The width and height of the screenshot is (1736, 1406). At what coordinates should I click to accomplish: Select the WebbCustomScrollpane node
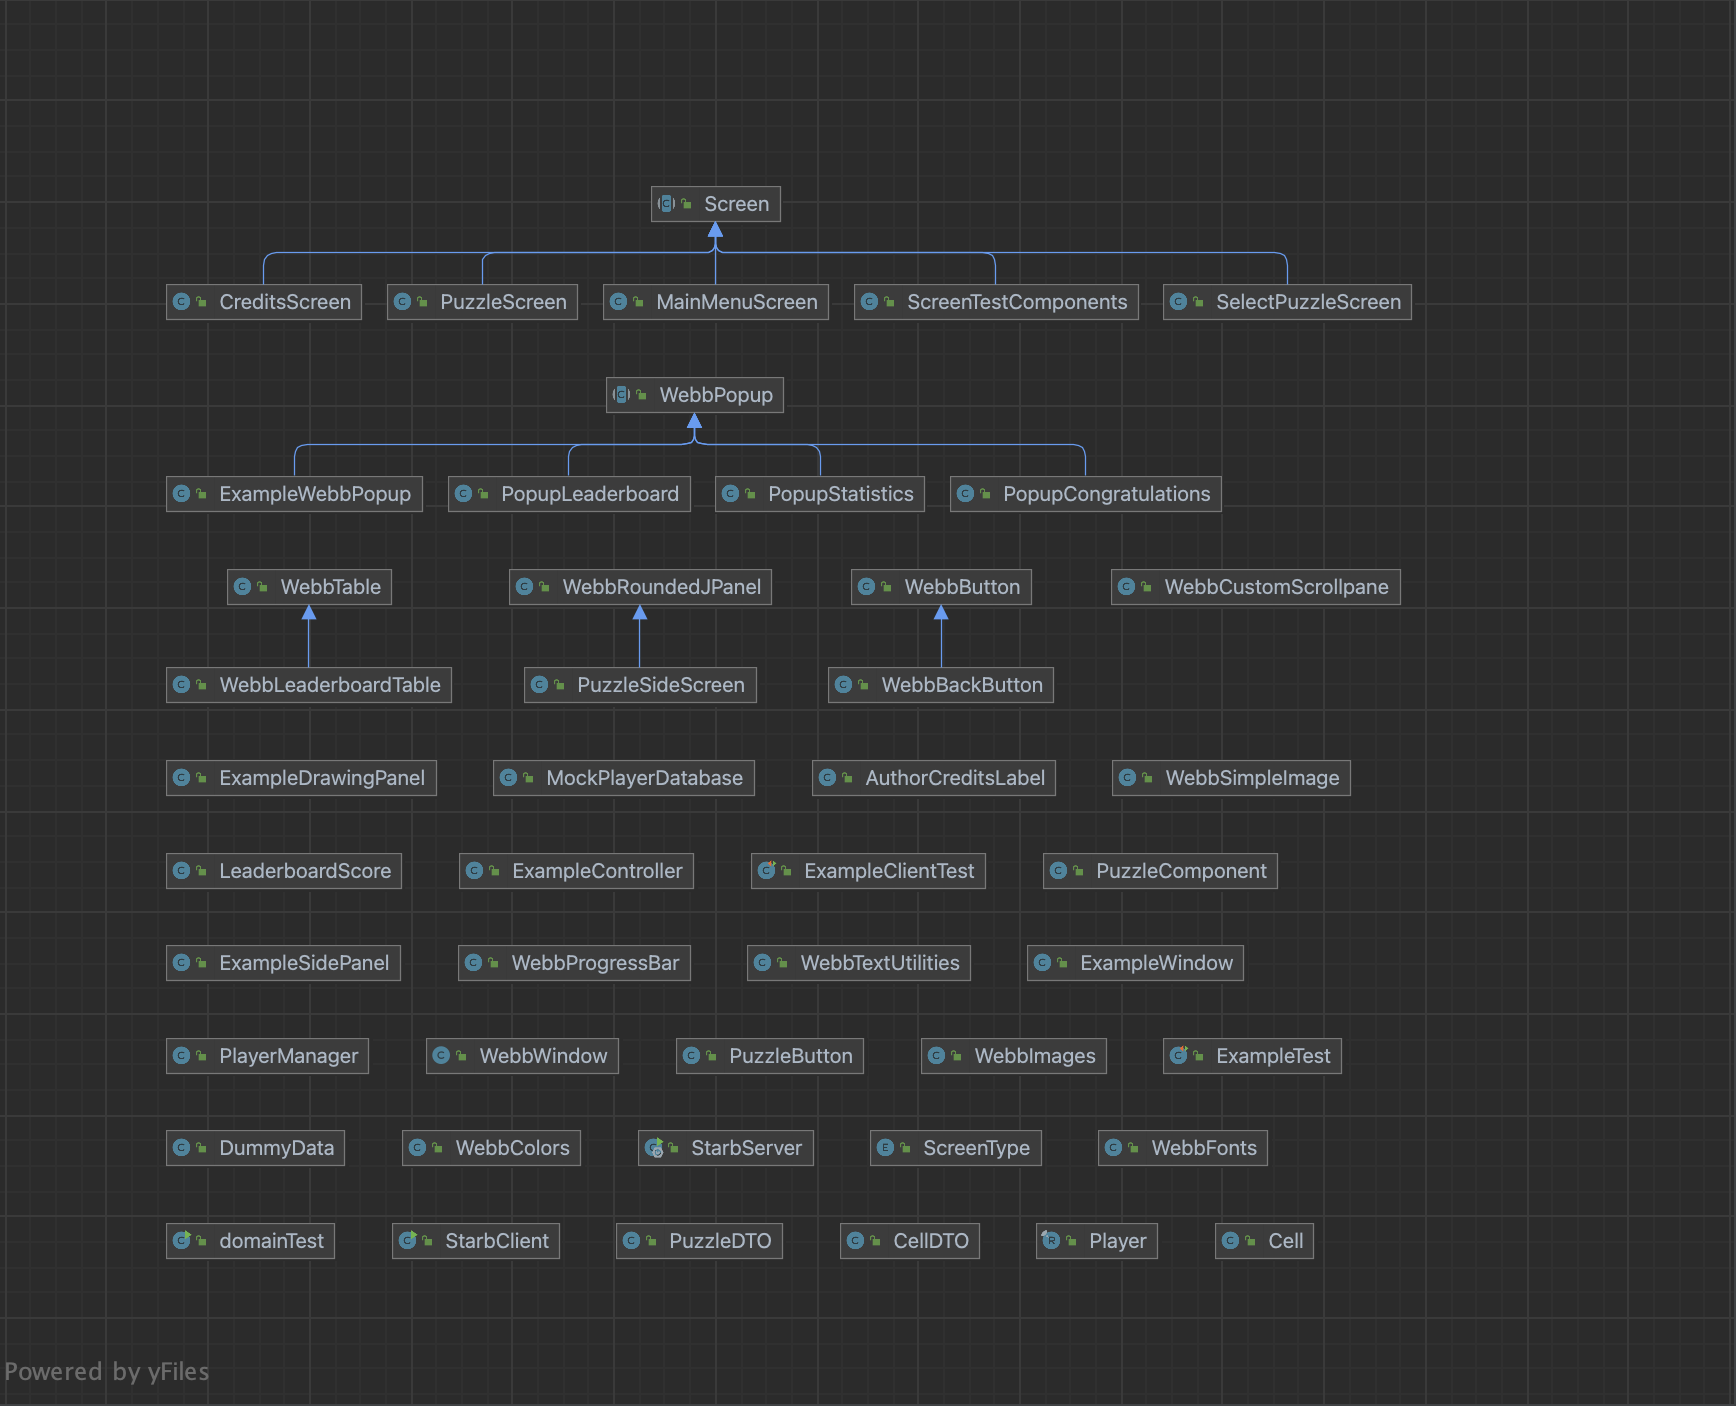click(1255, 587)
